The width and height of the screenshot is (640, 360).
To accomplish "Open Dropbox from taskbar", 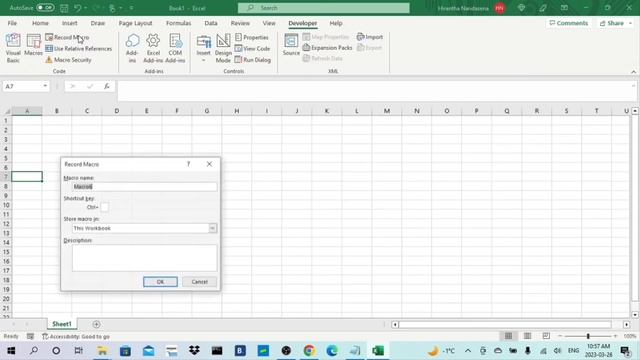I will pos(194,351).
